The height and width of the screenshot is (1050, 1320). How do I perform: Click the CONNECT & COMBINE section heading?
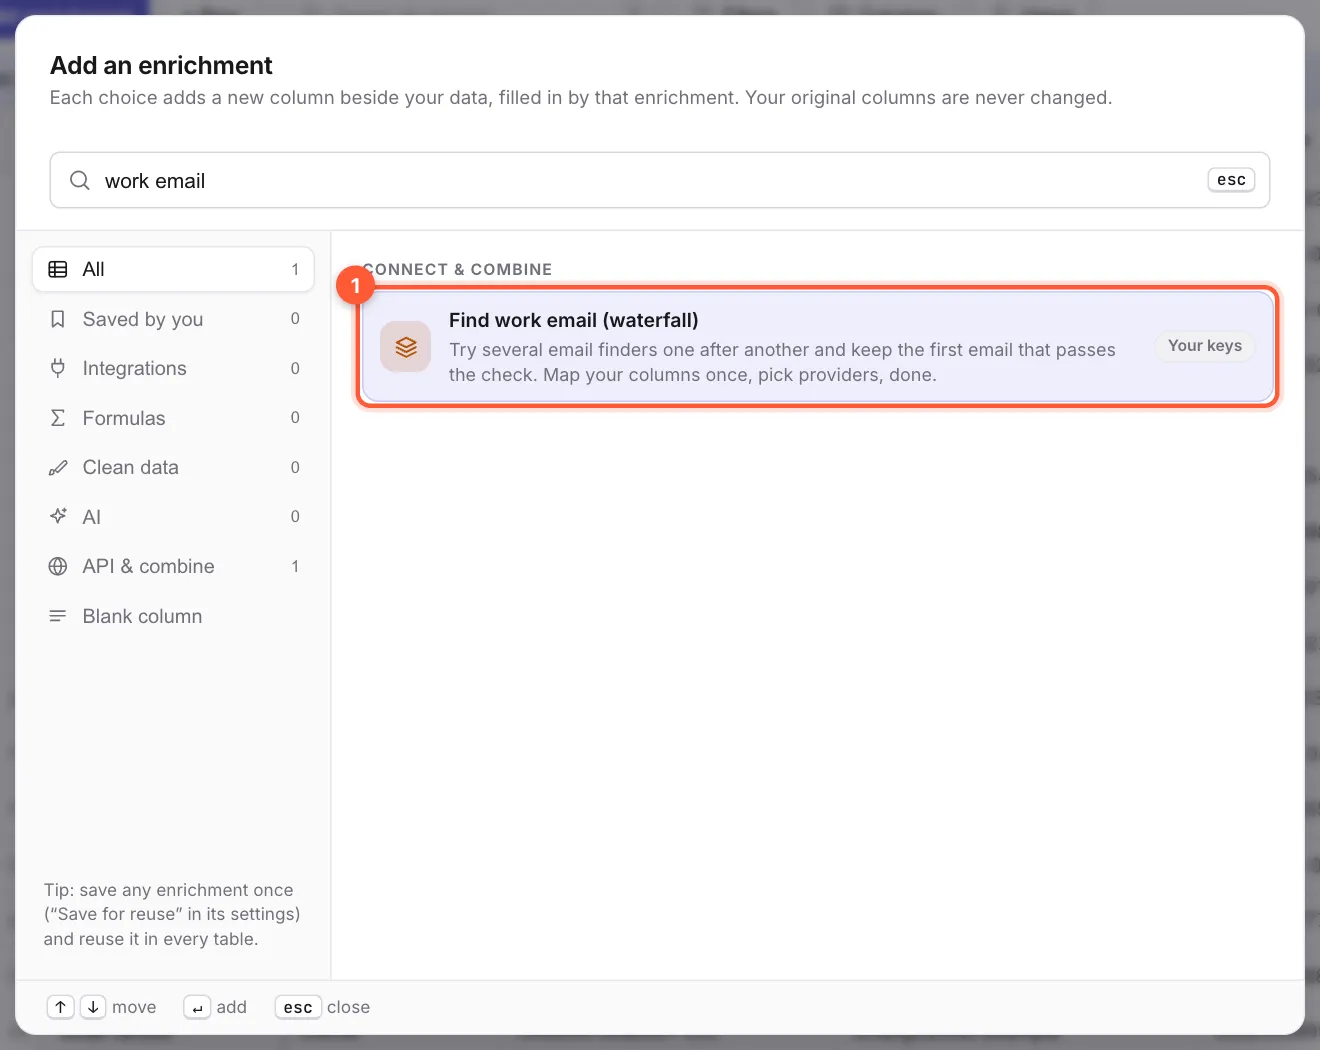457,269
